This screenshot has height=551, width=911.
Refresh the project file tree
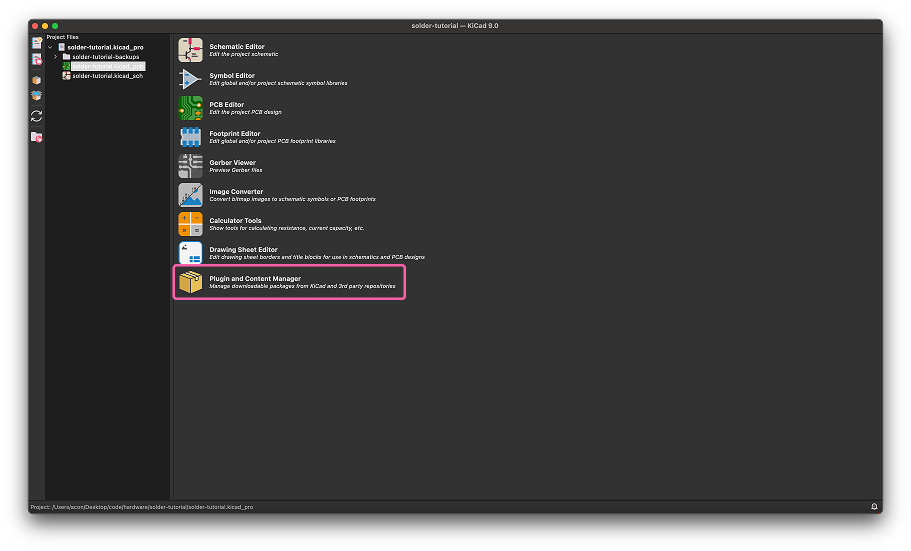[x=37, y=116]
